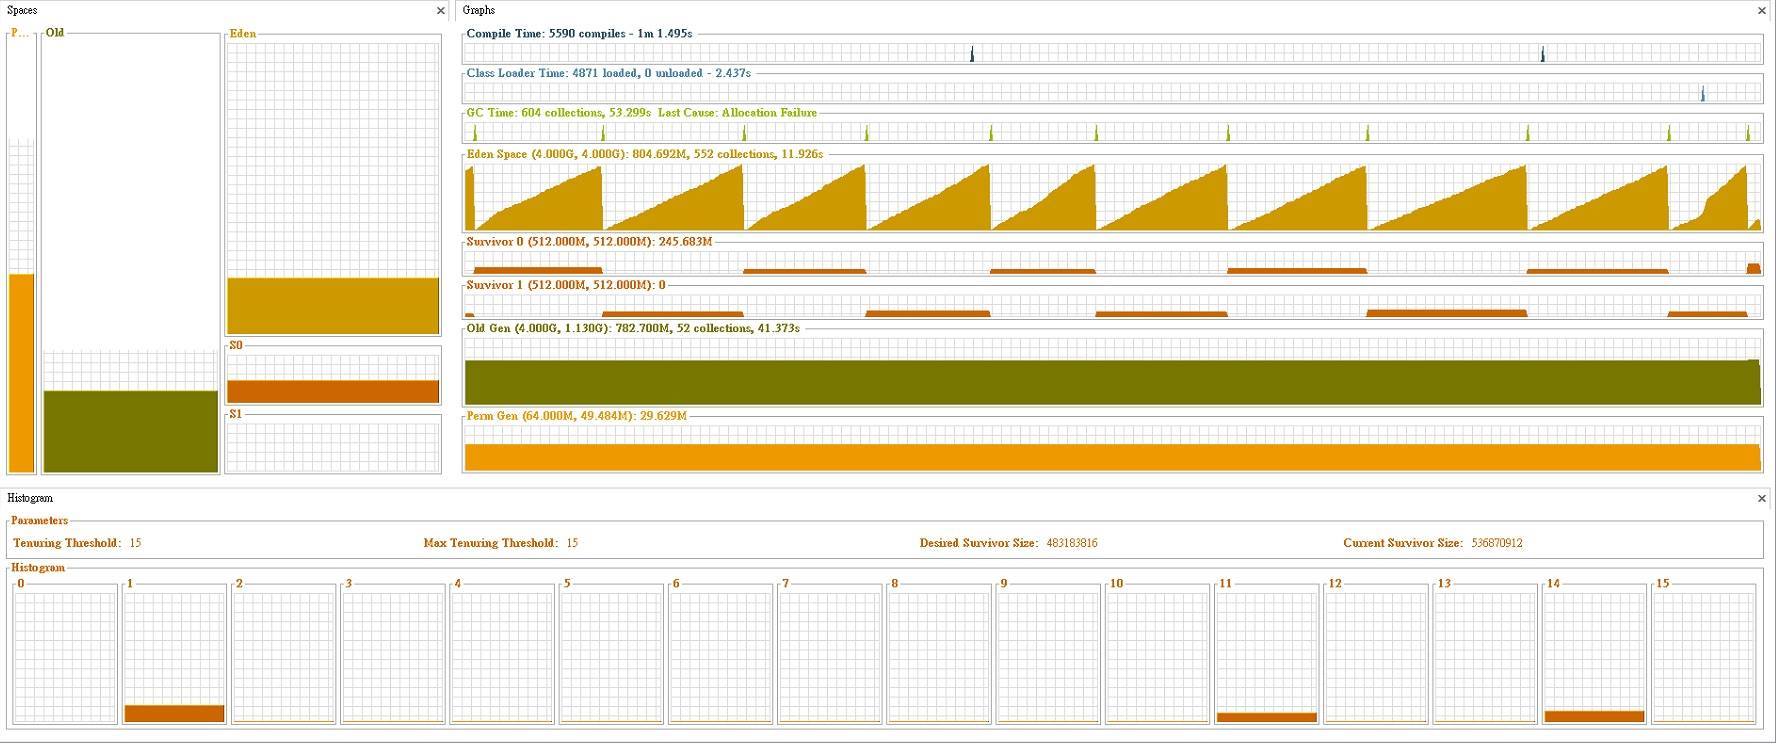Click the Desired Survivor Size value
1776x744 pixels.
(1071, 543)
